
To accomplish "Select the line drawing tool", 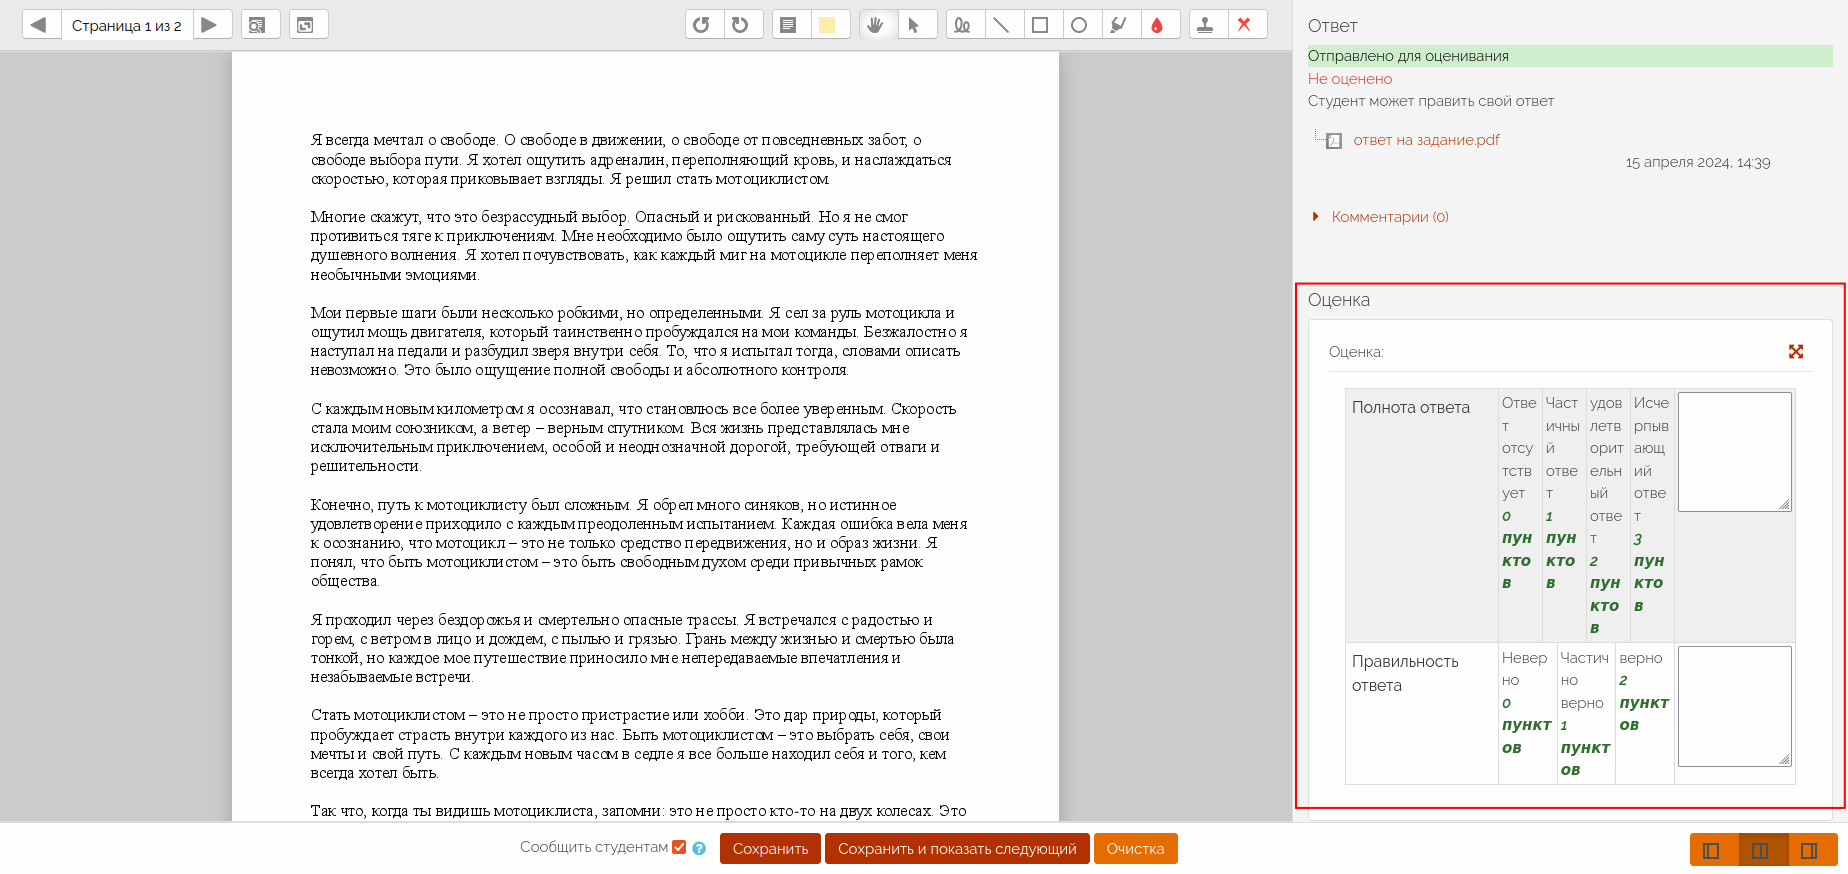I will pyautogui.click(x=1003, y=25).
